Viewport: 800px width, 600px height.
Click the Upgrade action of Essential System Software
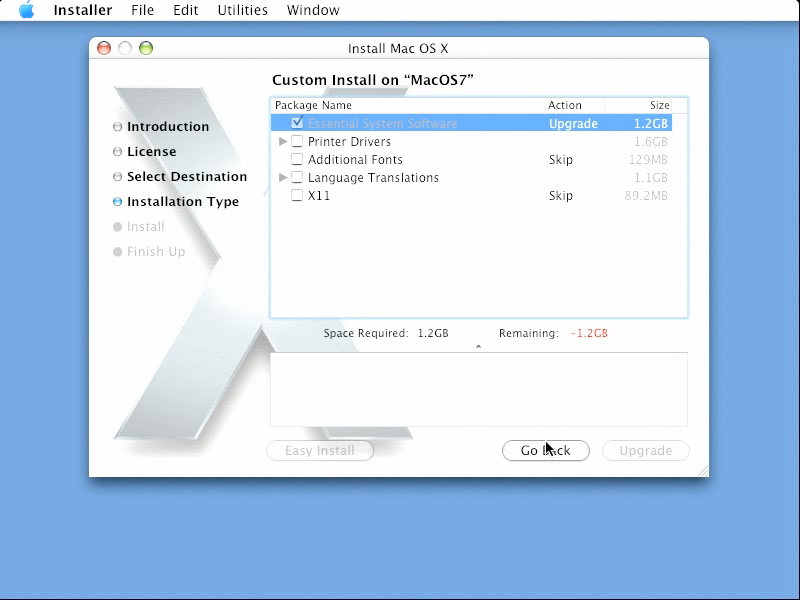pyautogui.click(x=573, y=124)
